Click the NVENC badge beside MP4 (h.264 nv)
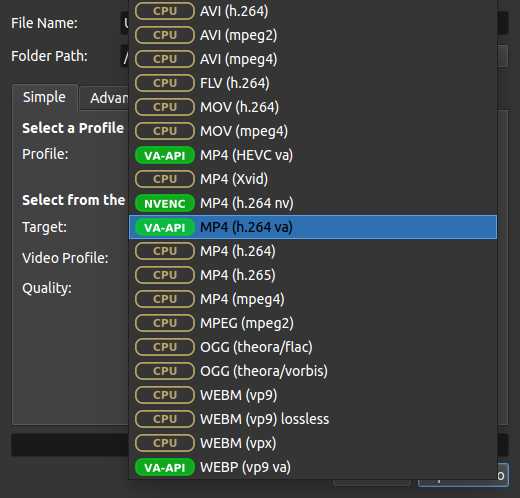 click(x=165, y=203)
